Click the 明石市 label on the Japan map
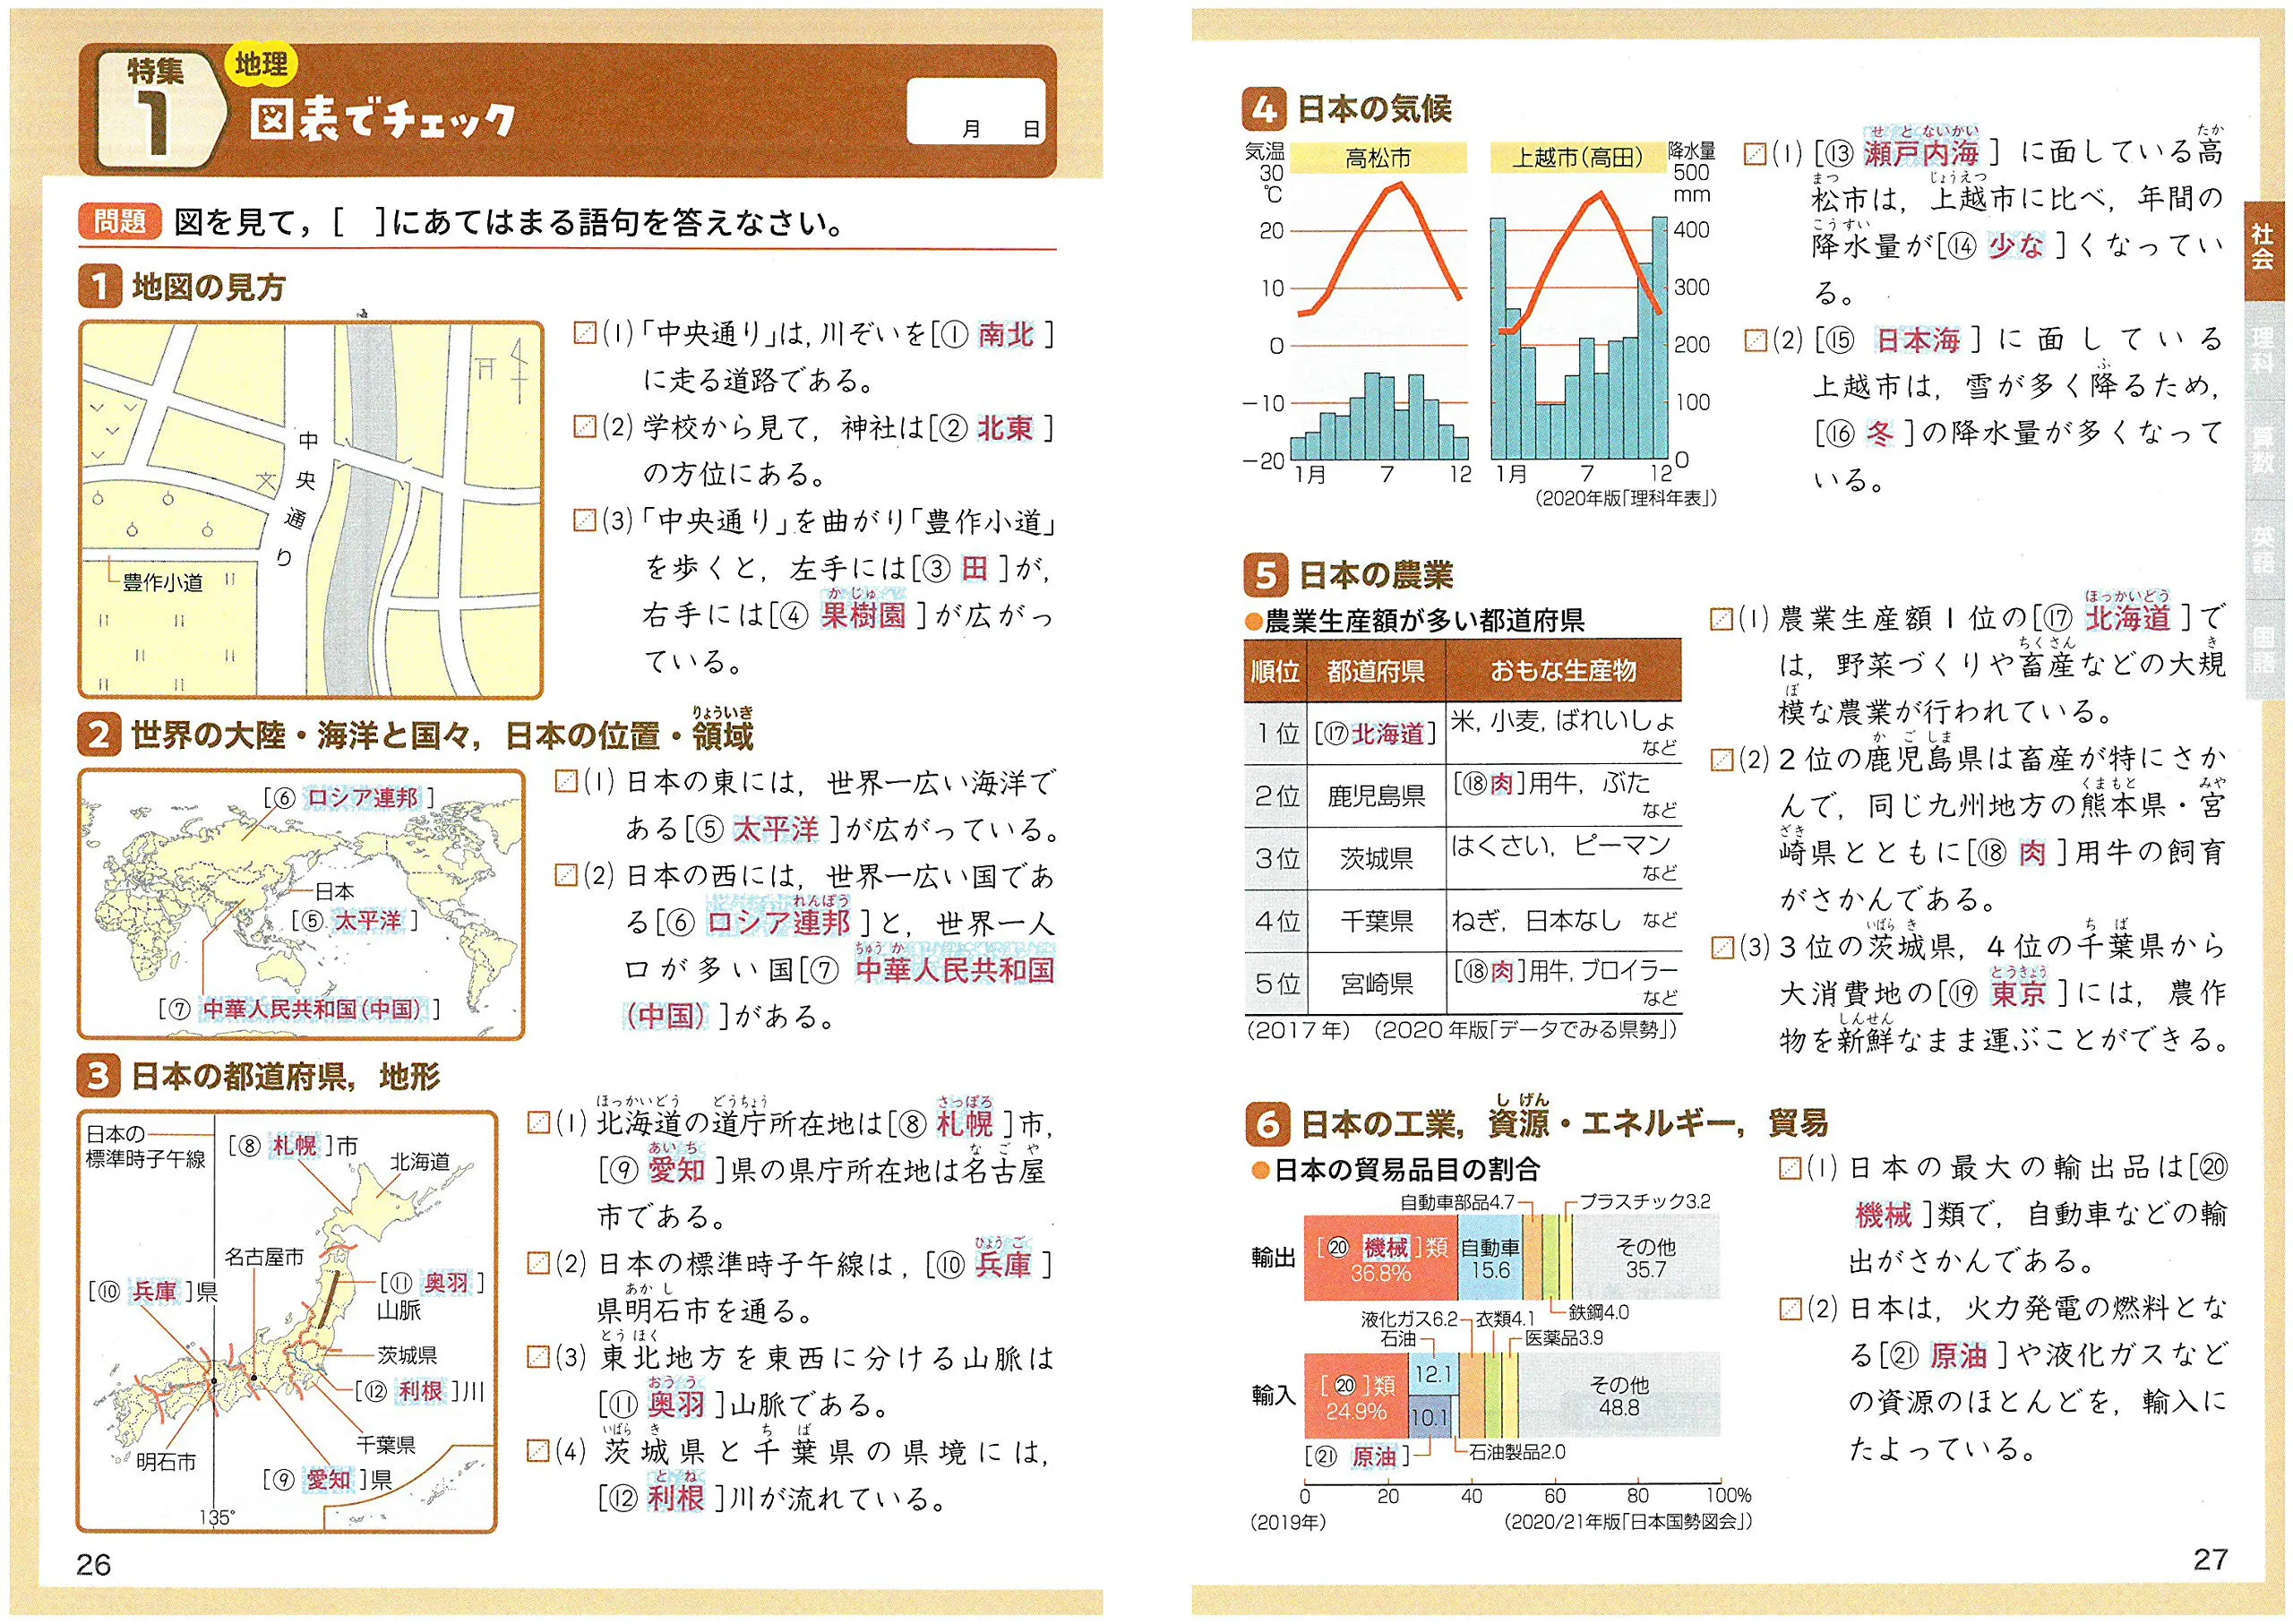2293x1624 pixels. [166, 1462]
